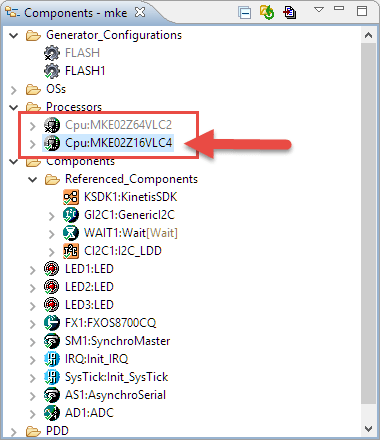Select the Generator_Configurations folder label
Image resolution: width=380 pixels, height=440 pixels.
(x=114, y=35)
